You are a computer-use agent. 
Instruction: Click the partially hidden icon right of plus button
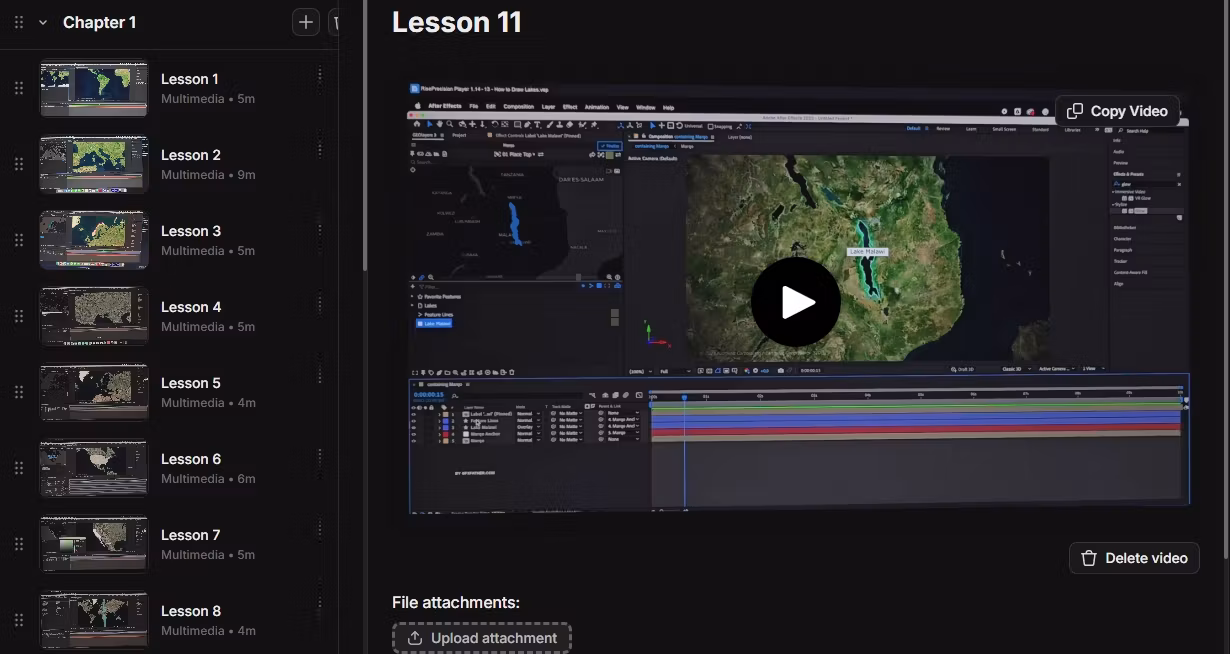click(x=335, y=23)
